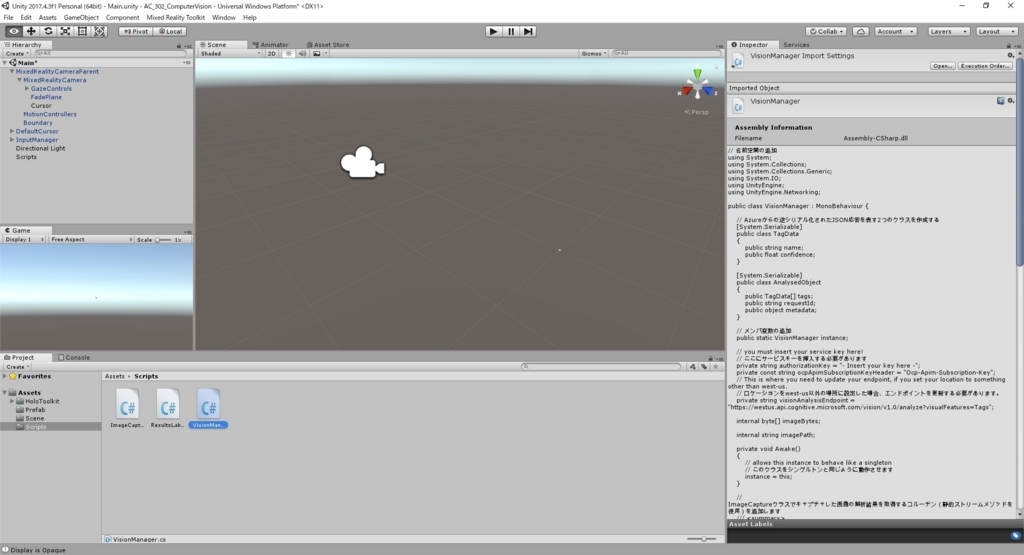This screenshot has width=1024, height=555.
Task: Click Search by Type icon
Action: pos(693,367)
